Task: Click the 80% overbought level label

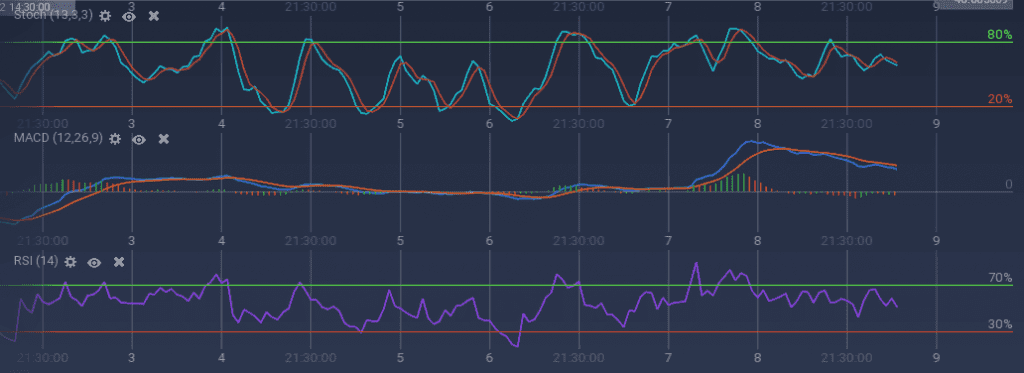Action: tap(999, 35)
